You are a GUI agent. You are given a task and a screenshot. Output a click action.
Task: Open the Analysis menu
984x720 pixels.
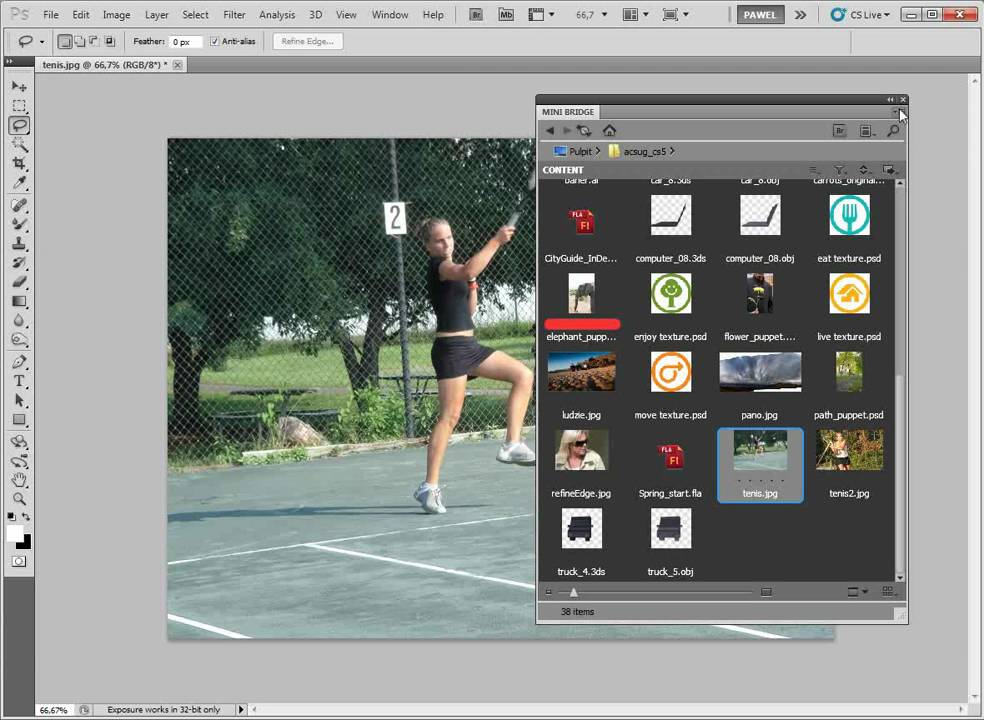pos(277,14)
